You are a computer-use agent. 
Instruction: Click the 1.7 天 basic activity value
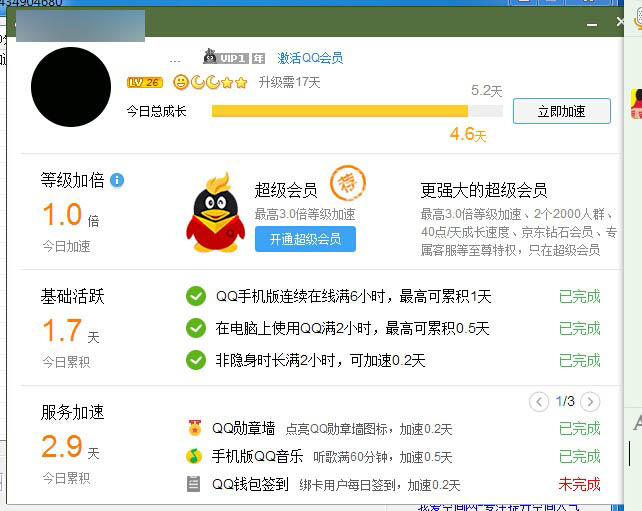[x=71, y=331]
